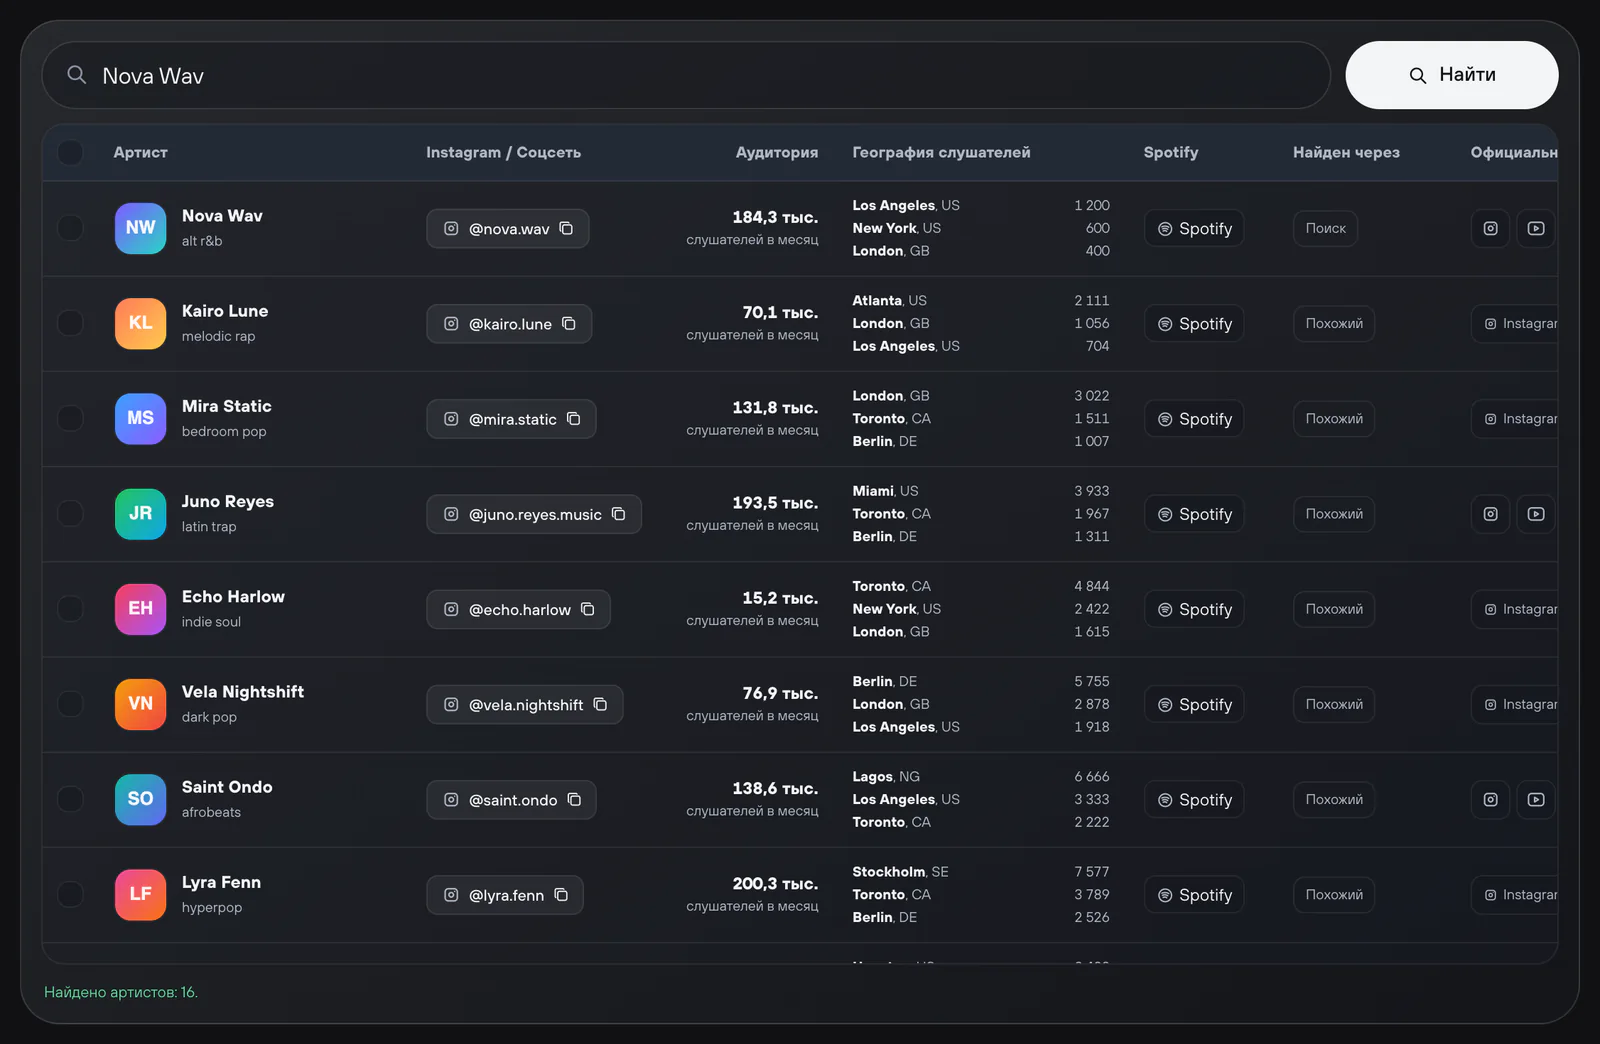Copy the @lyra.fenn handle icon

tap(561, 895)
